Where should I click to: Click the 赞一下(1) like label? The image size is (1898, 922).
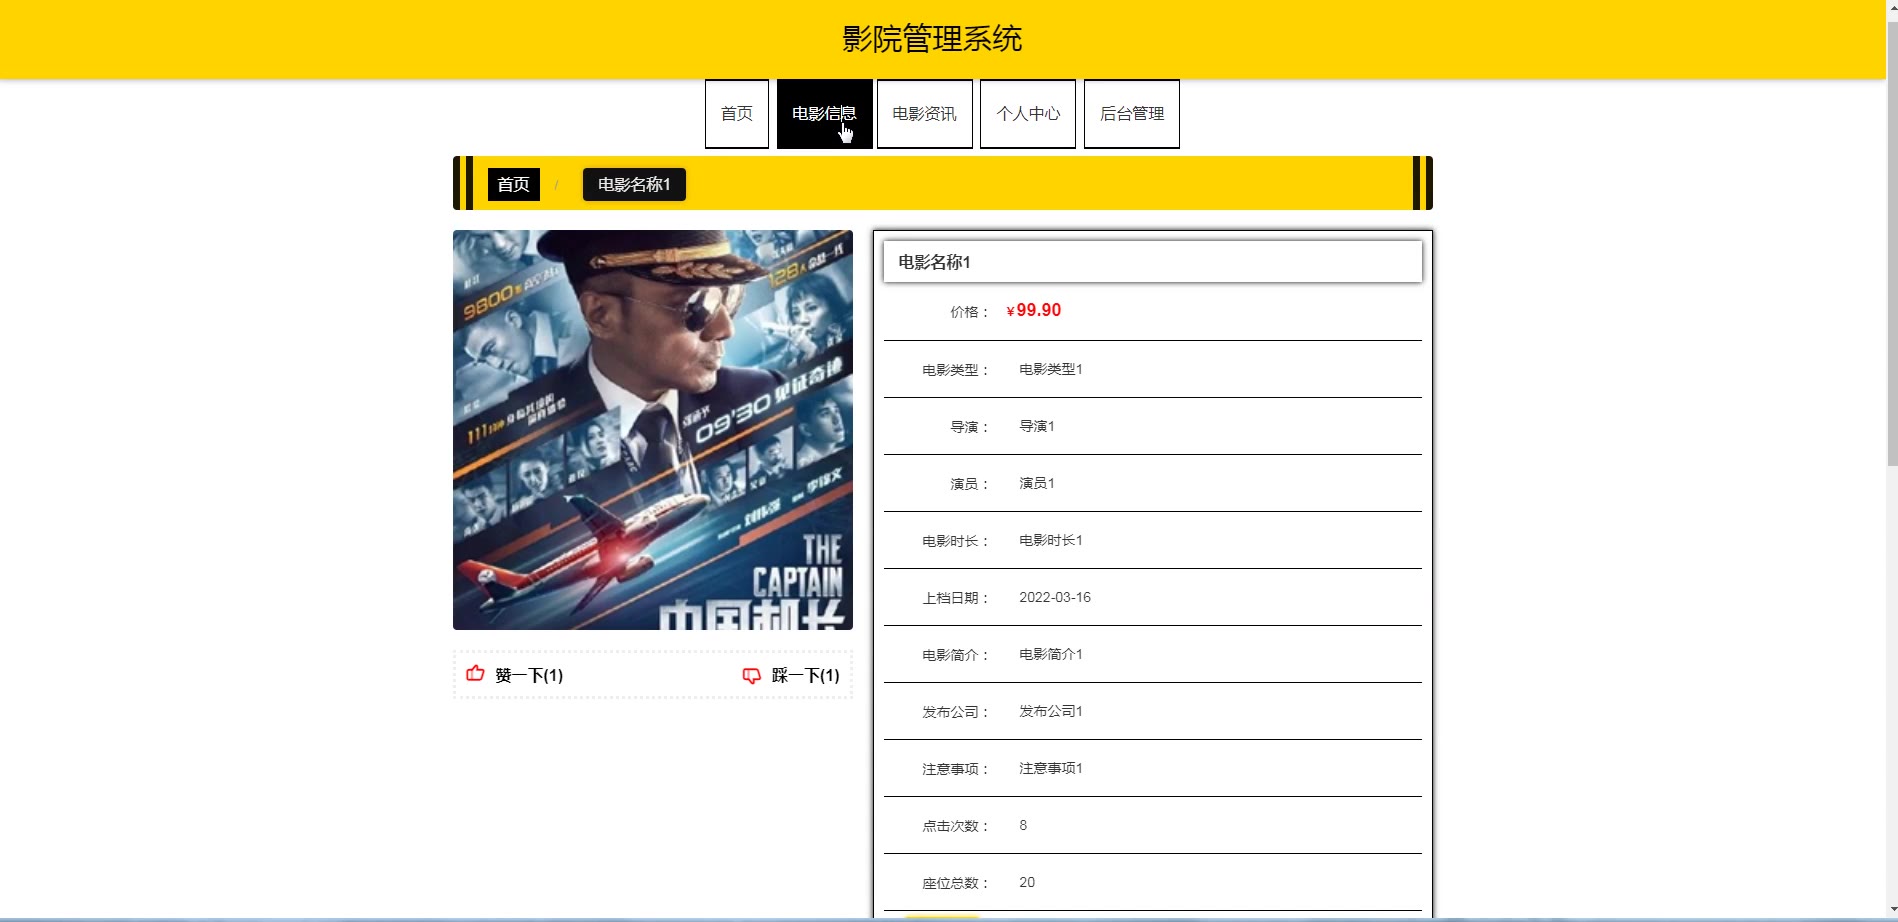529,676
